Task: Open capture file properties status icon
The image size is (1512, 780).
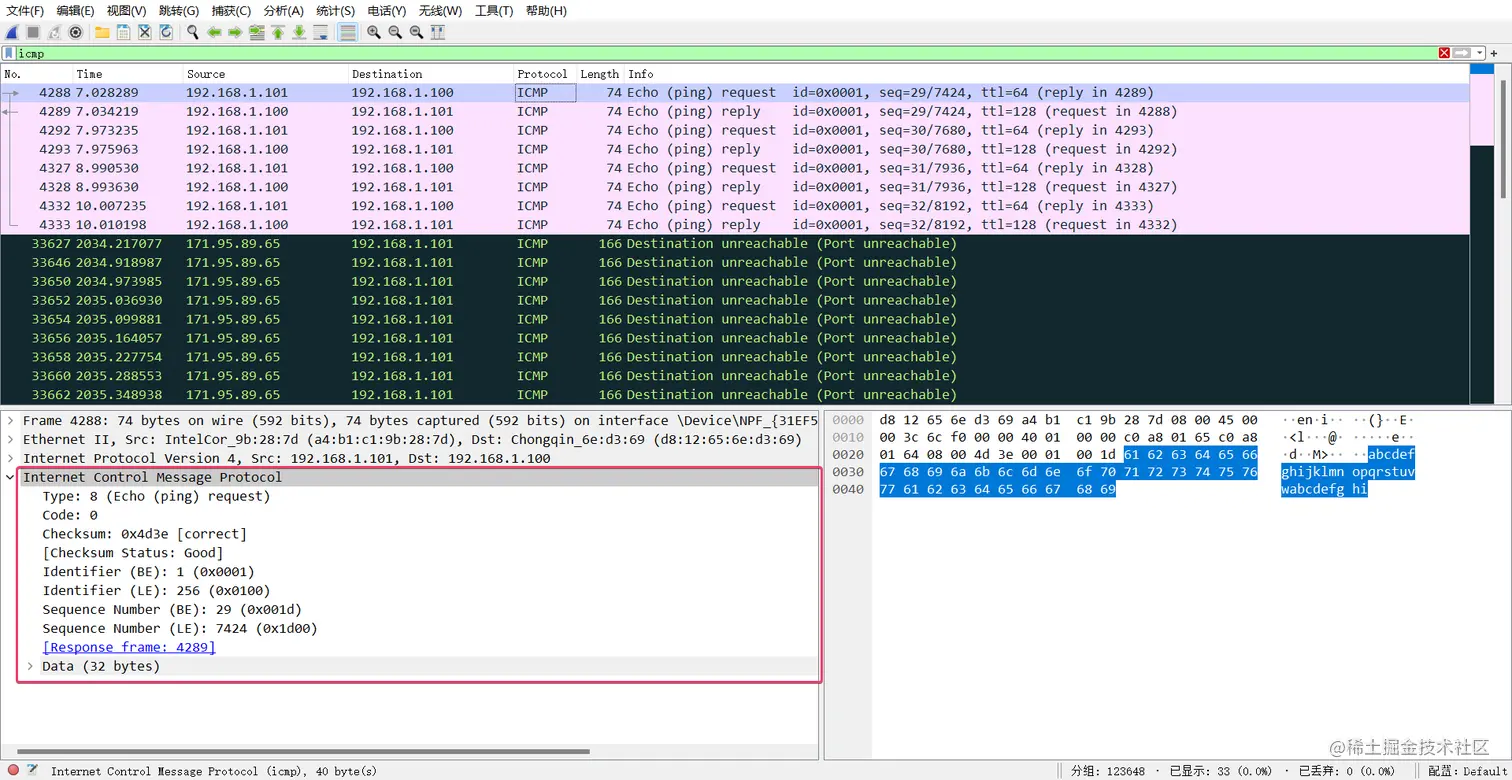Action: pyautogui.click(x=33, y=771)
